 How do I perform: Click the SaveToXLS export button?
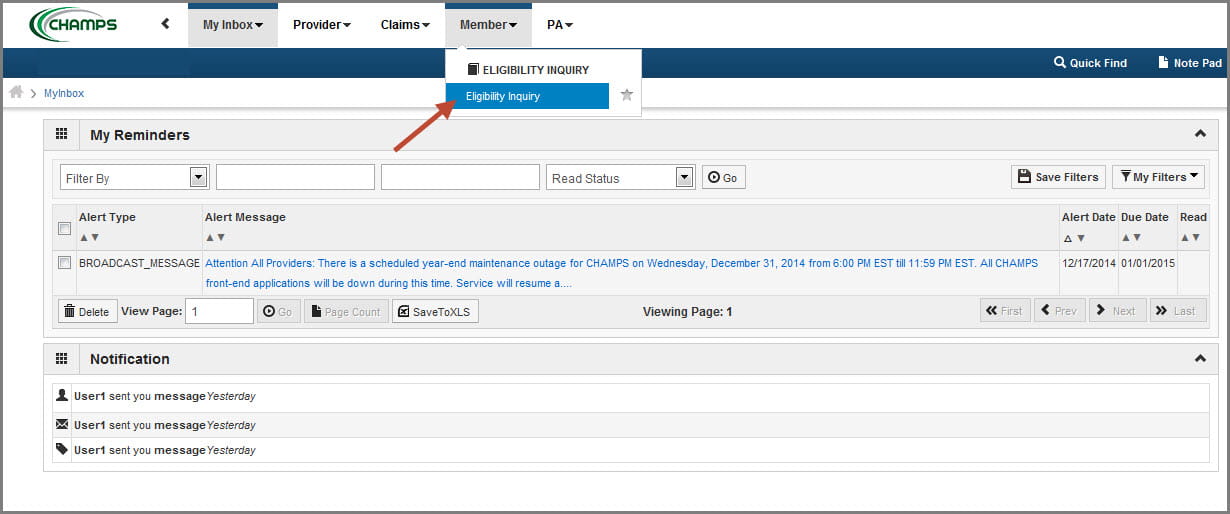point(436,311)
